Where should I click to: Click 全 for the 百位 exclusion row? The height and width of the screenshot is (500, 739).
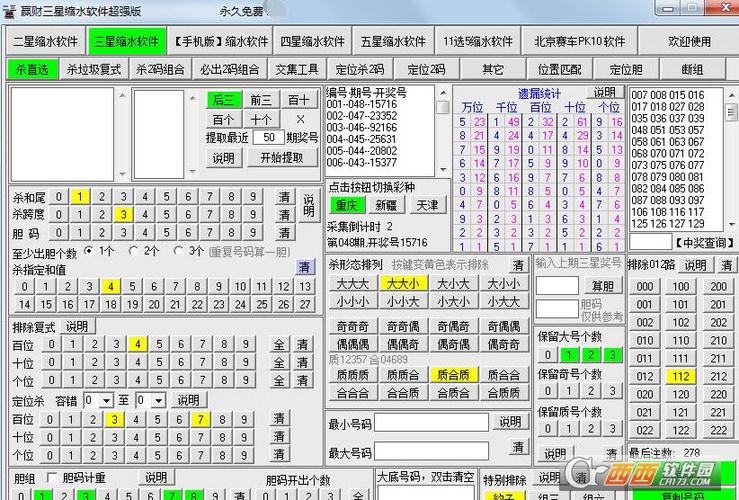click(x=279, y=344)
